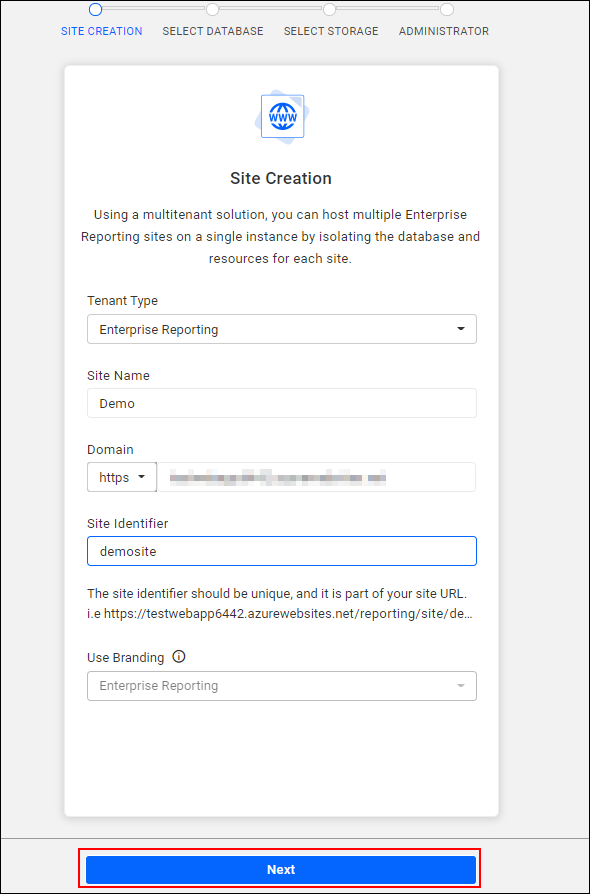Go to the Administrator step
Screen dimensions: 590x894
(x=443, y=31)
